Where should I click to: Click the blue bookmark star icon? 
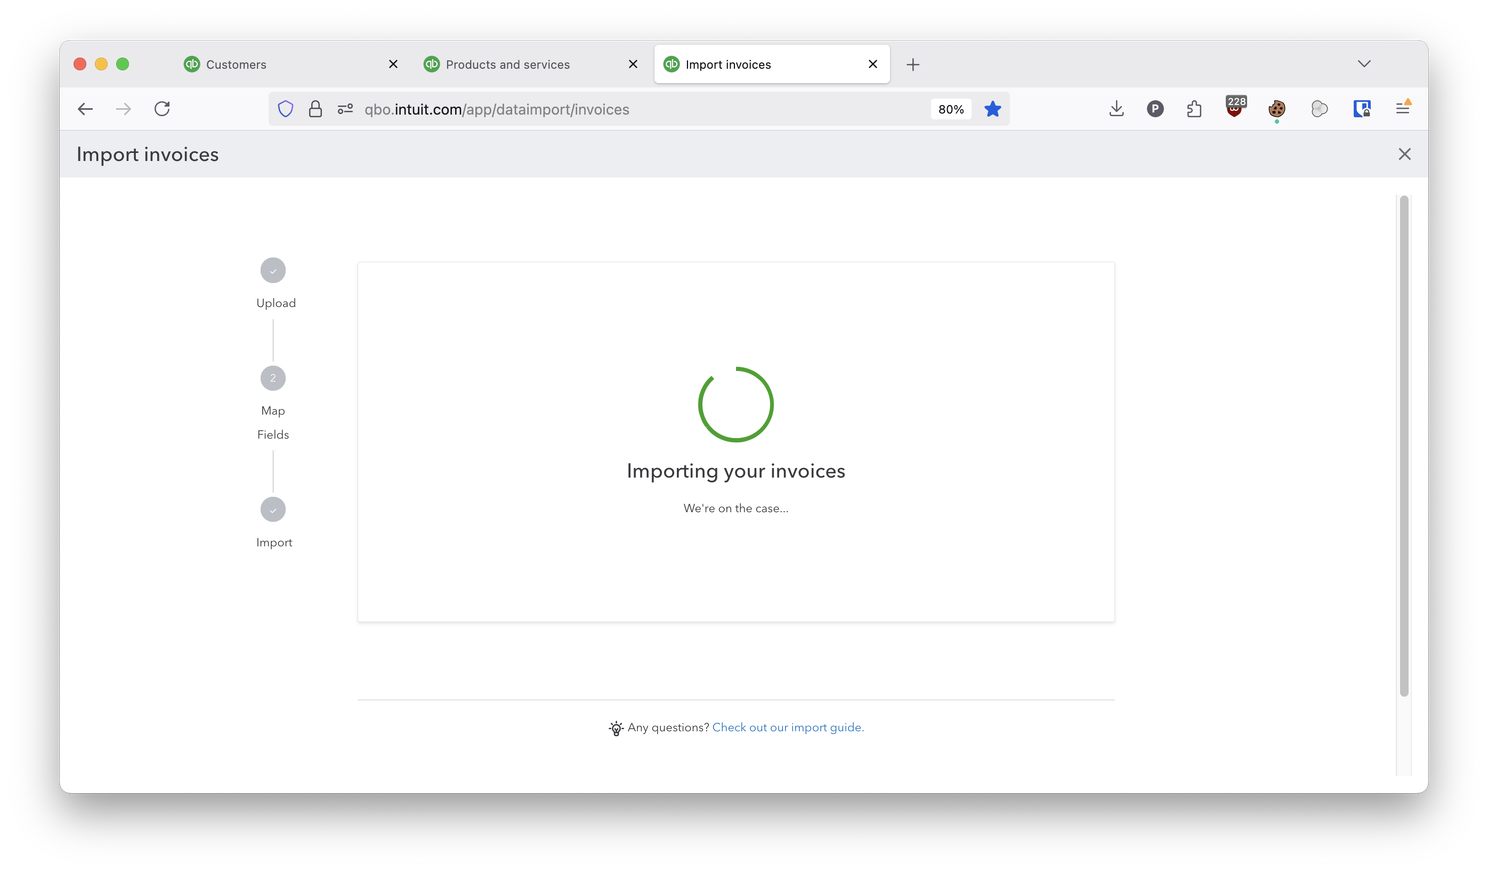click(992, 109)
